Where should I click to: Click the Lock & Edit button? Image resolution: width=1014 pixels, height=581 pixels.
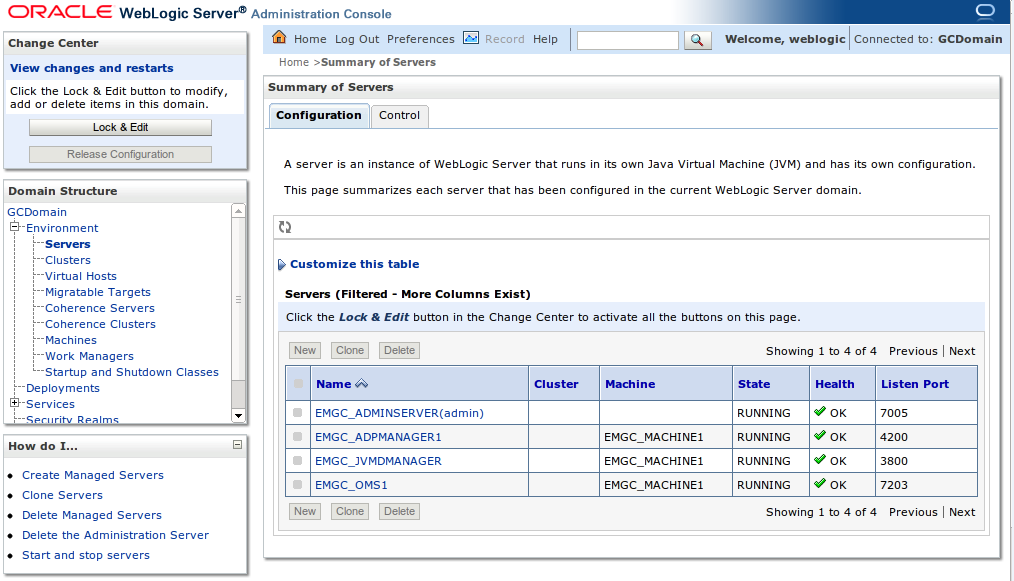pyautogui.click(x=120, y=127)
